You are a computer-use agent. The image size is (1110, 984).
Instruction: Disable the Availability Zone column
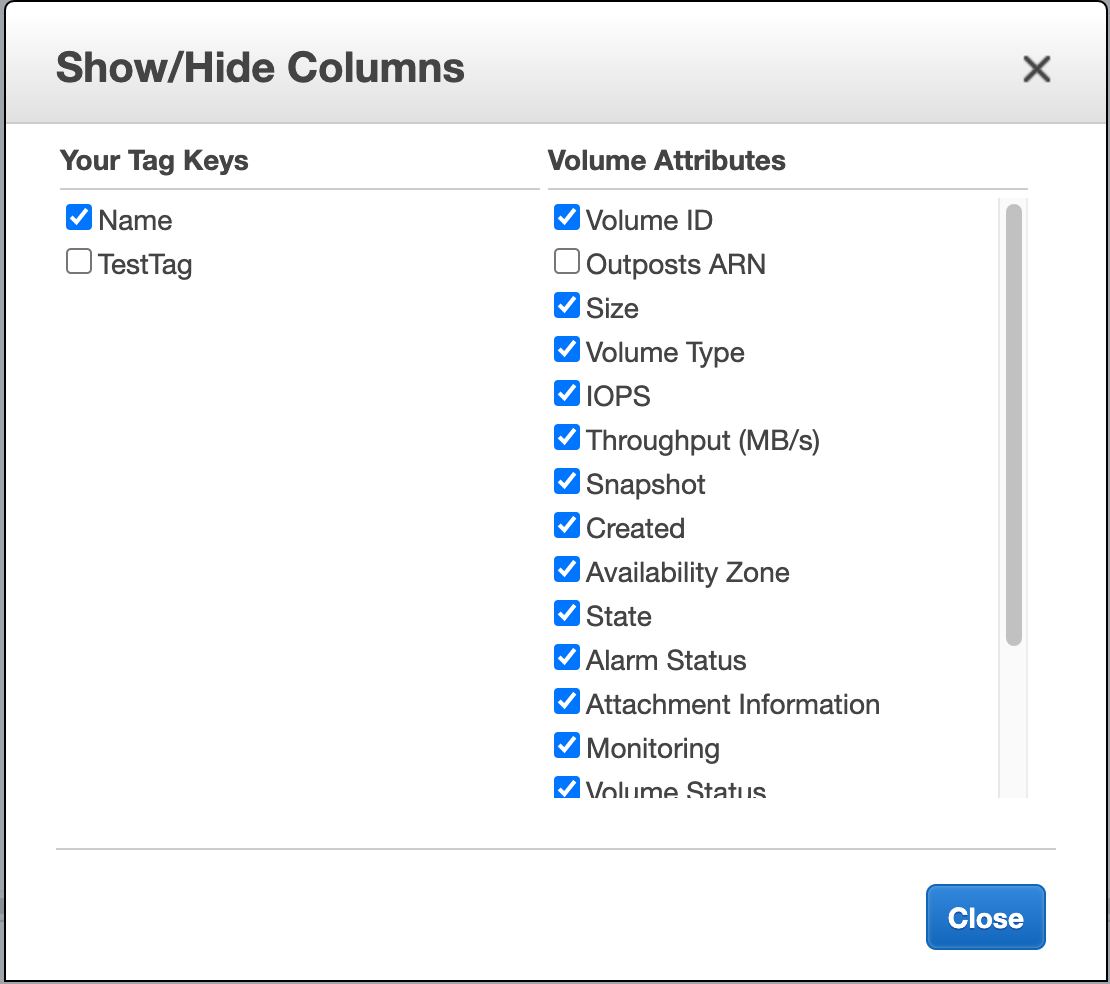pos(567,569)
